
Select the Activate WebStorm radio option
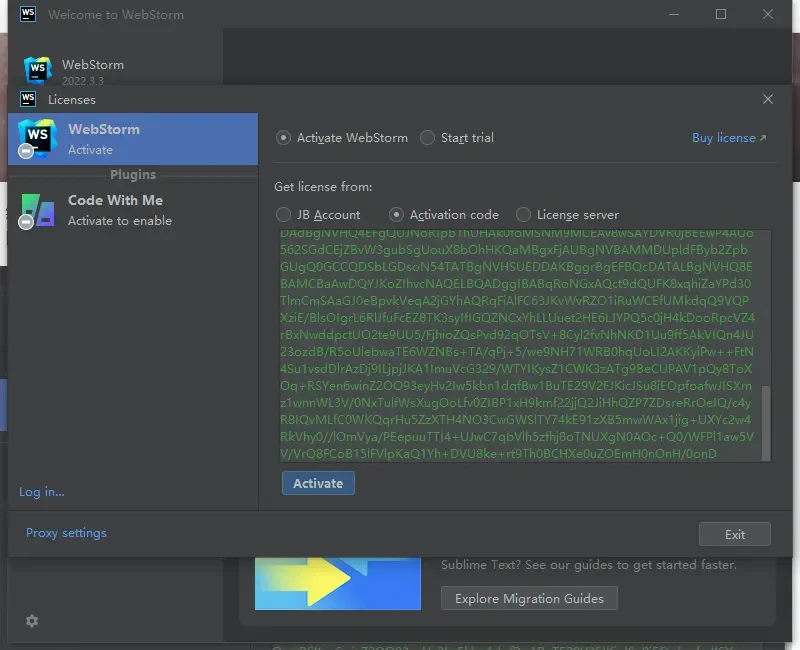(x=284, y=138)
